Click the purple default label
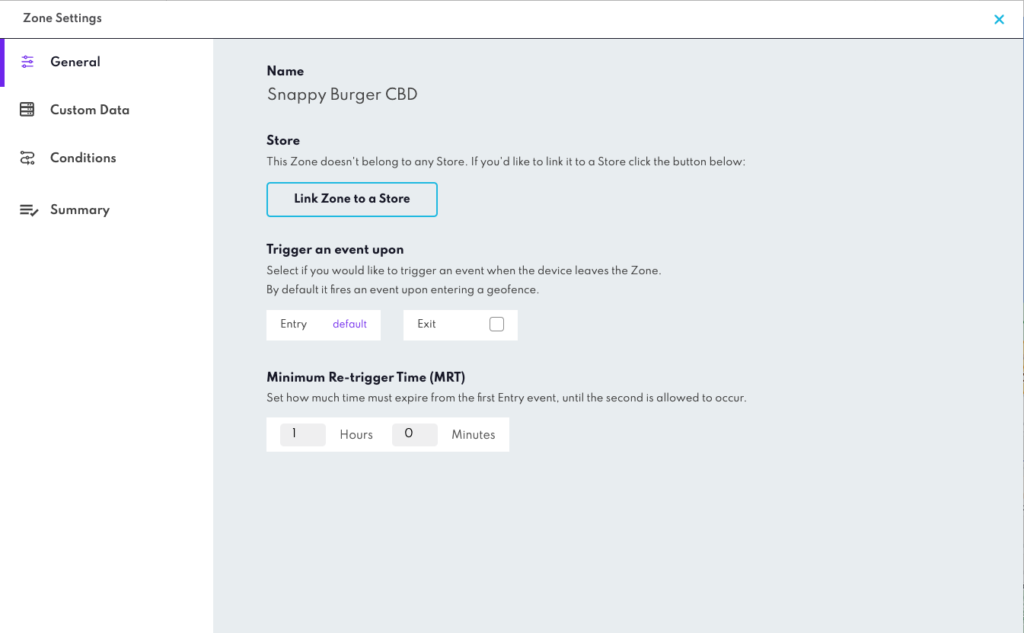The image size is (1024, 633). (x=349, y=324)
